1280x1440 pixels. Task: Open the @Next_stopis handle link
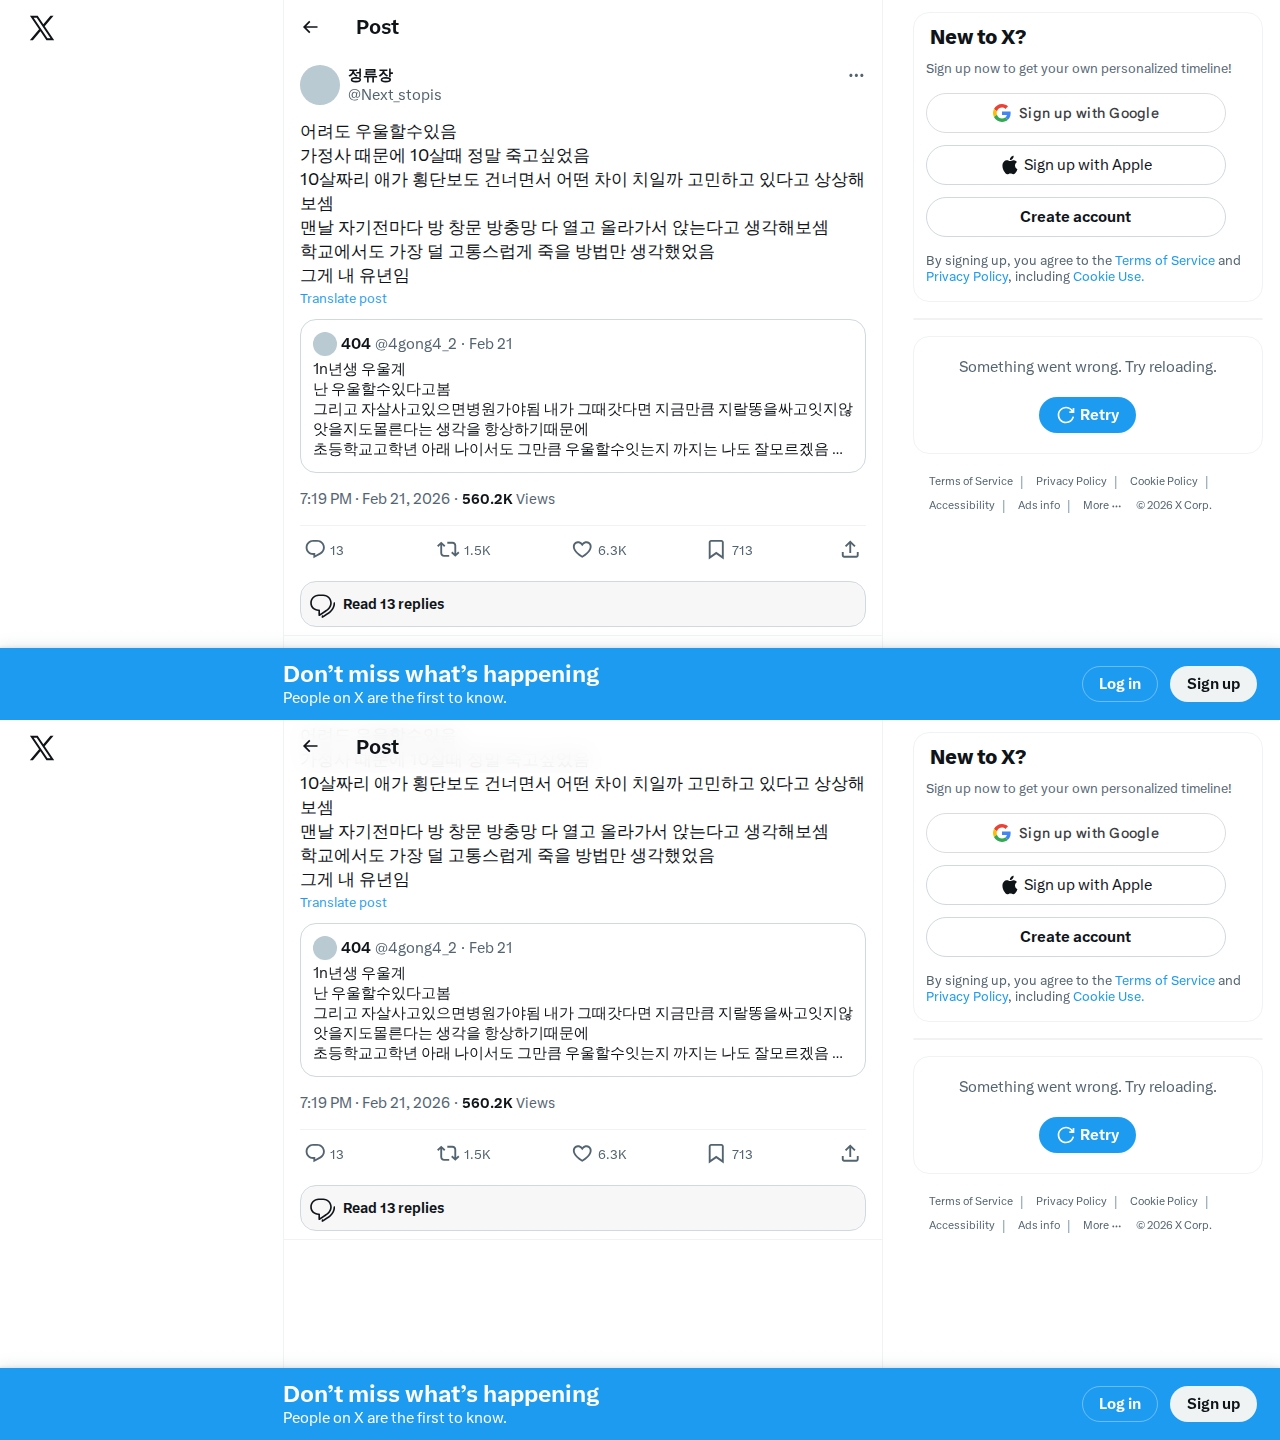click(394, 95)
